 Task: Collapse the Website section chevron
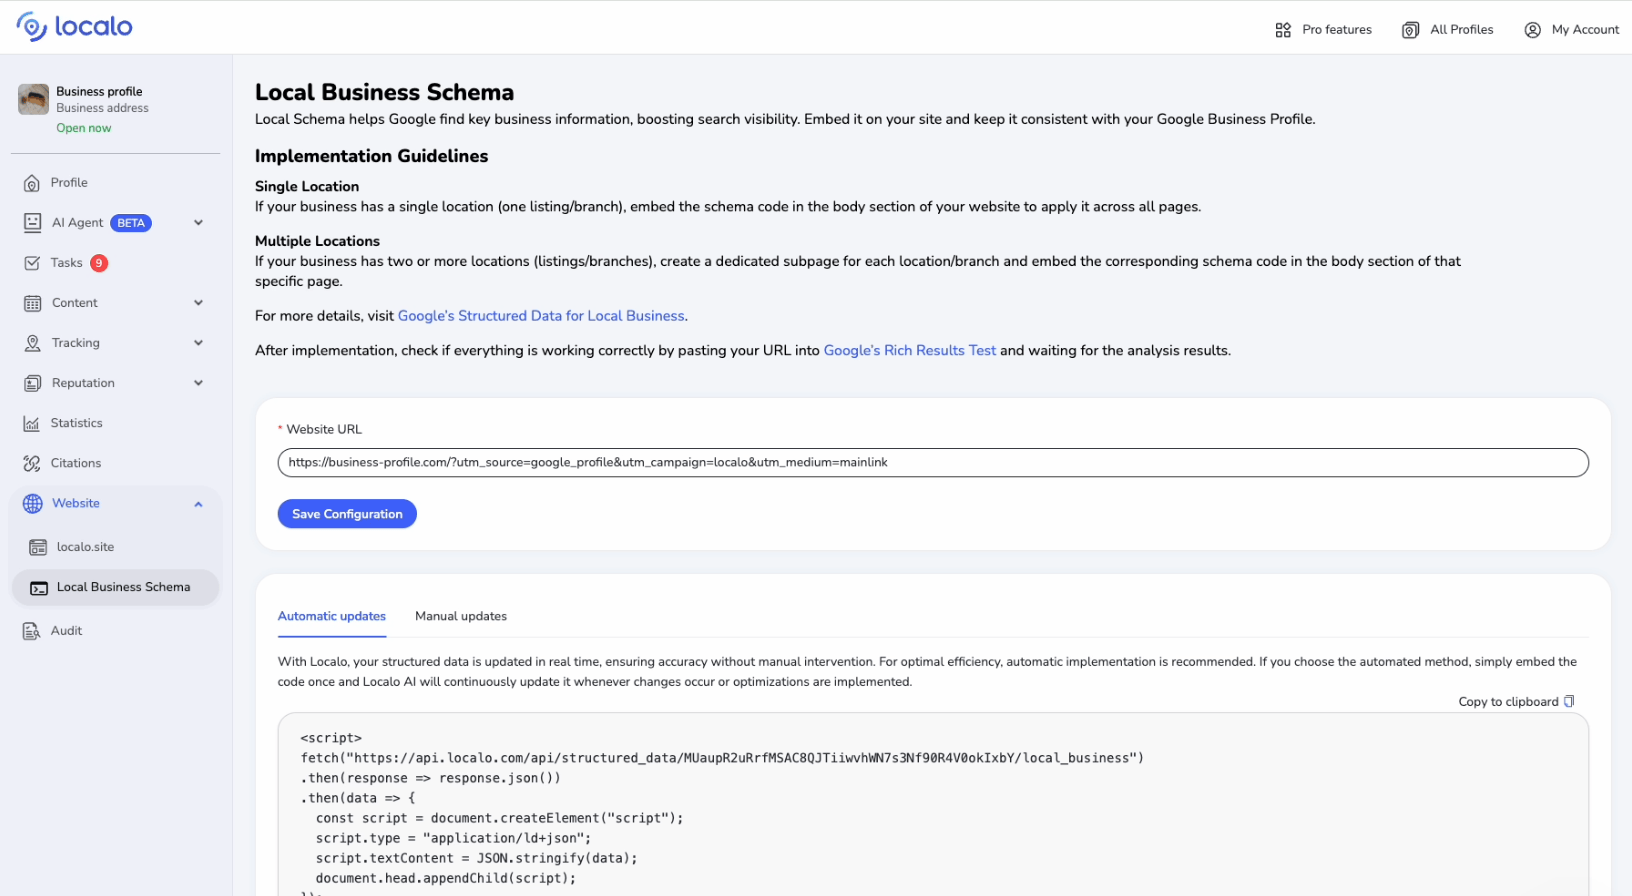[198, 504]
